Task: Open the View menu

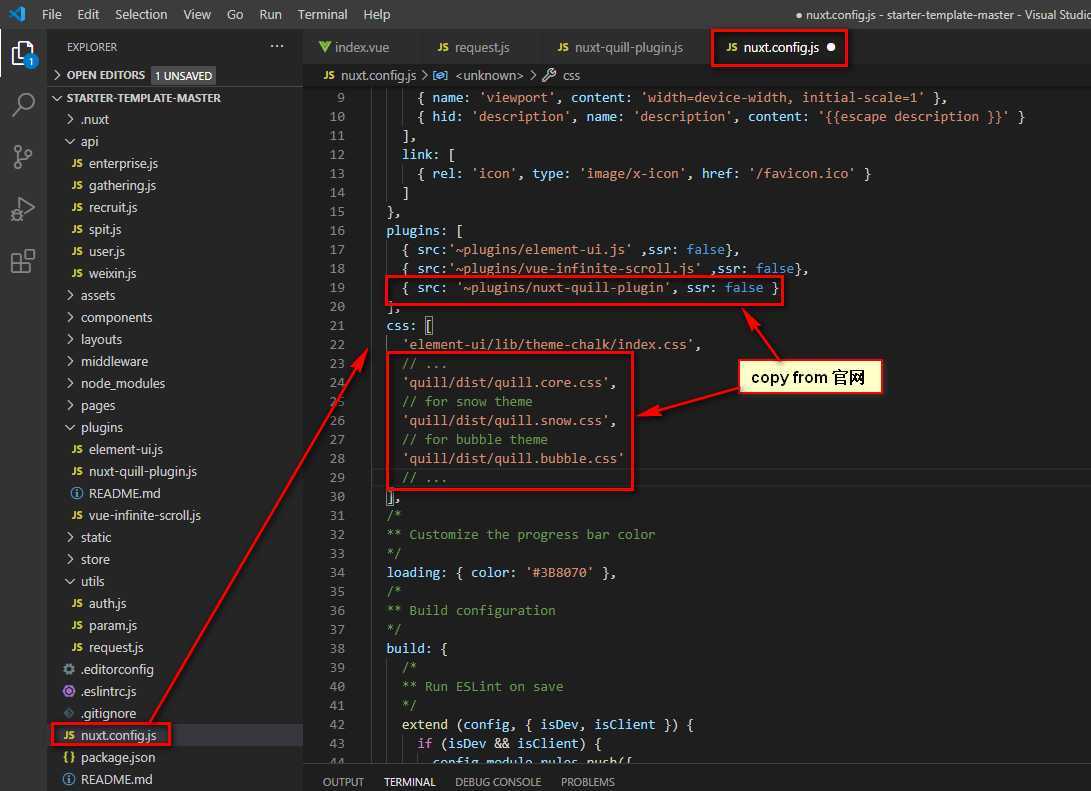Action: tap(197, 14)
